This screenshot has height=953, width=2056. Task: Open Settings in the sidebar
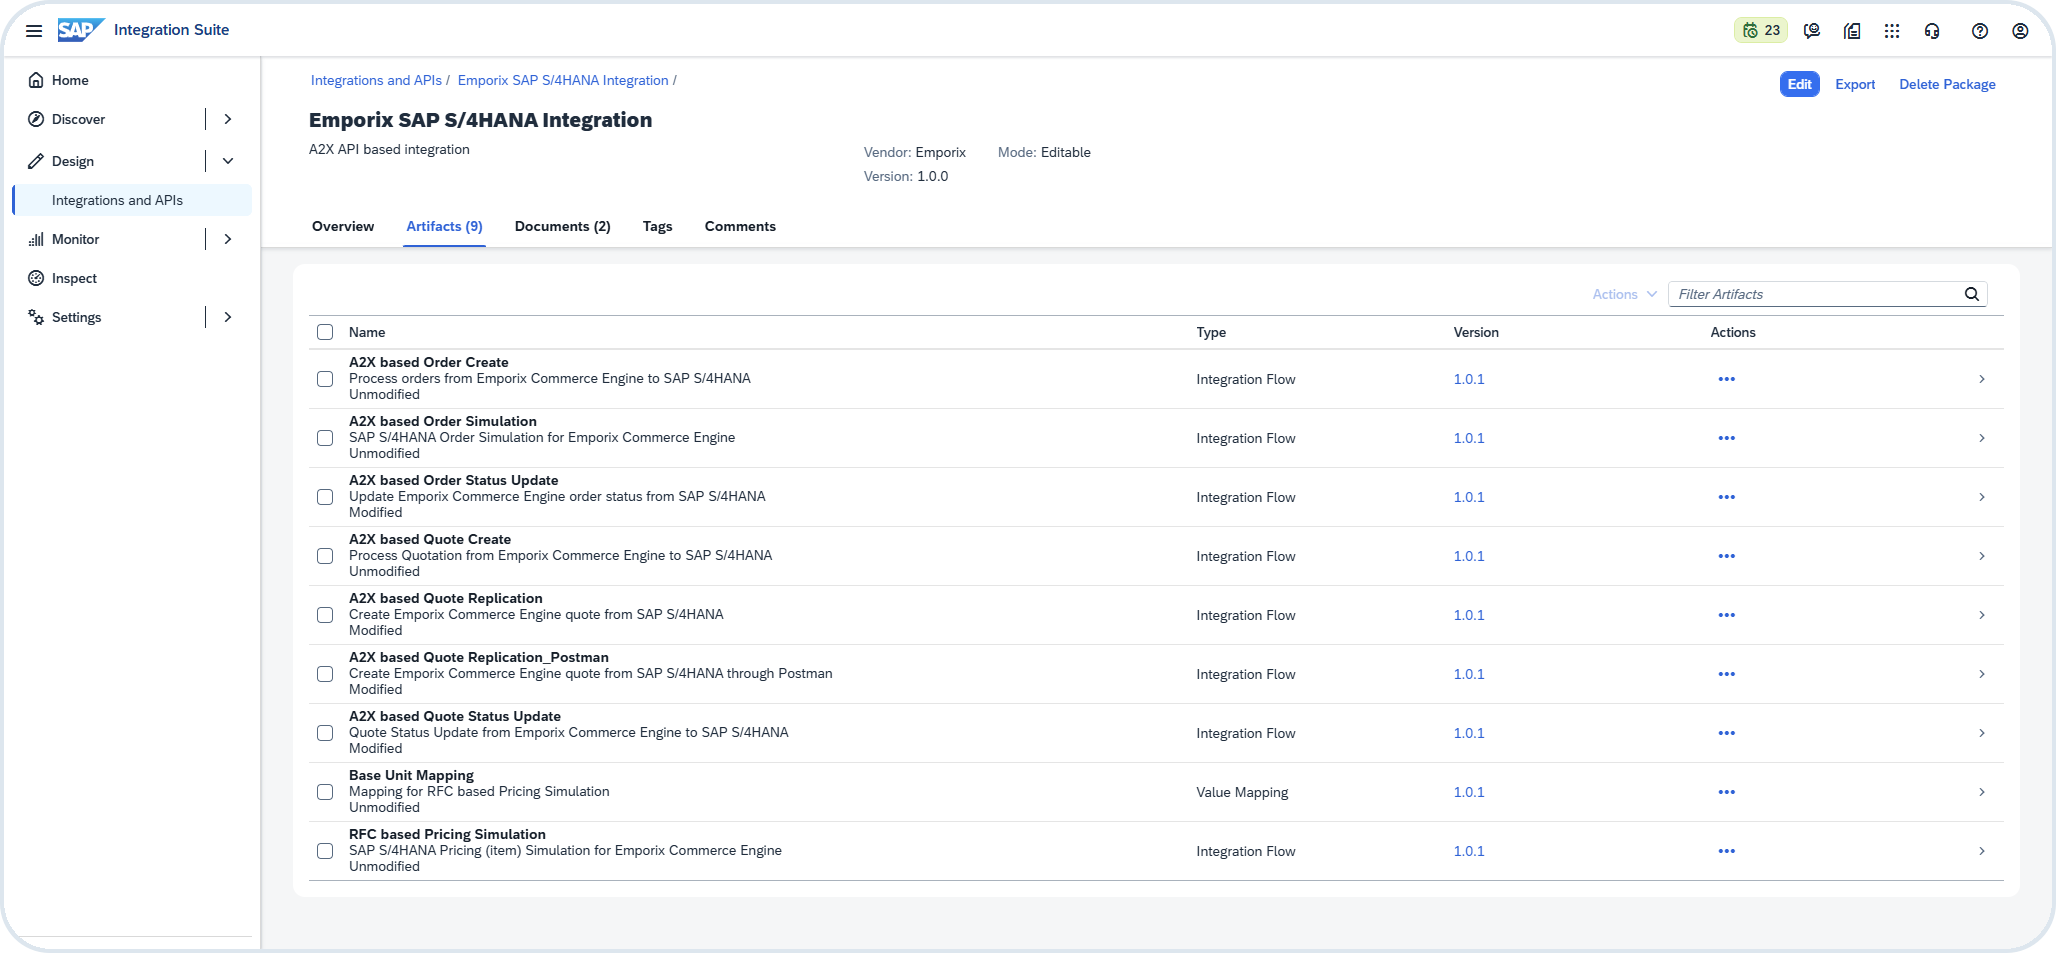pos(76,317)
